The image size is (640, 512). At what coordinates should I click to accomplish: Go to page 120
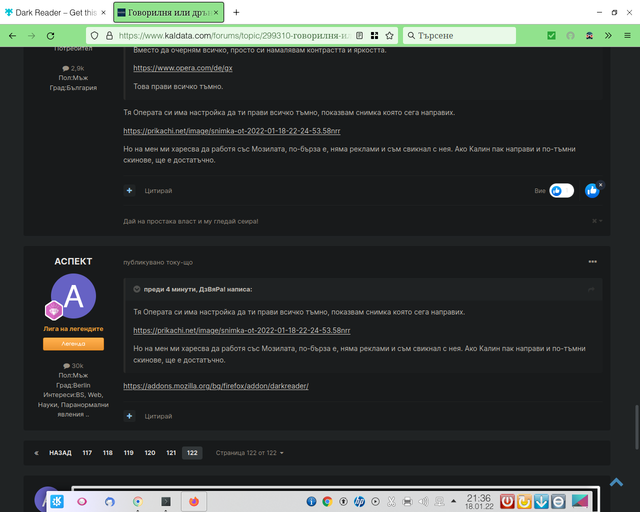coord(150,453)
